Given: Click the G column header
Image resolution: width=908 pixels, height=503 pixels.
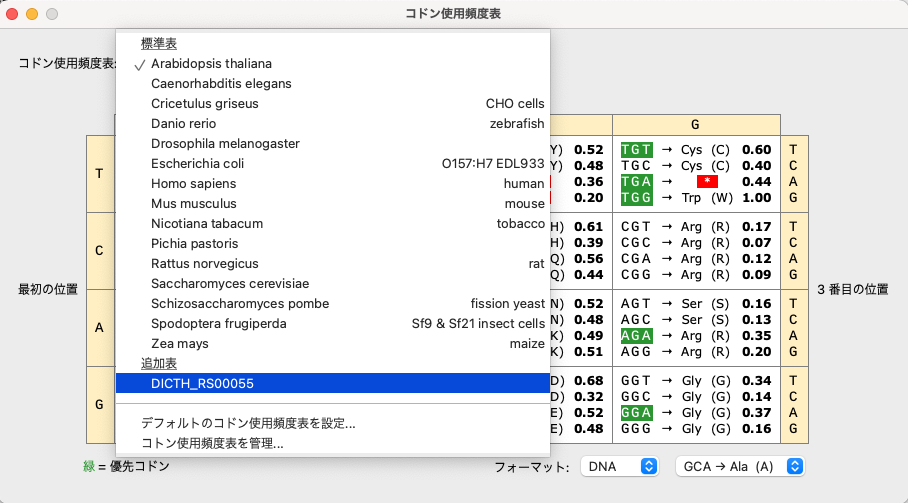Looking at the screenshot, I should point(696,125).
